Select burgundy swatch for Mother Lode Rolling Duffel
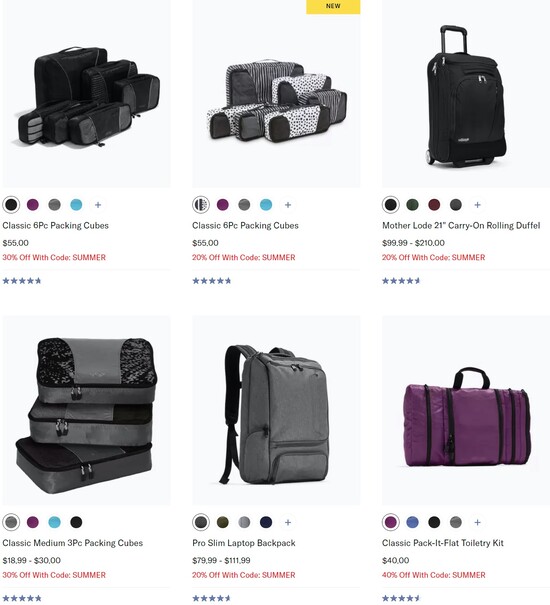This screenshot has width=550, height=605. pyautogui.click(x=434, y=205)
